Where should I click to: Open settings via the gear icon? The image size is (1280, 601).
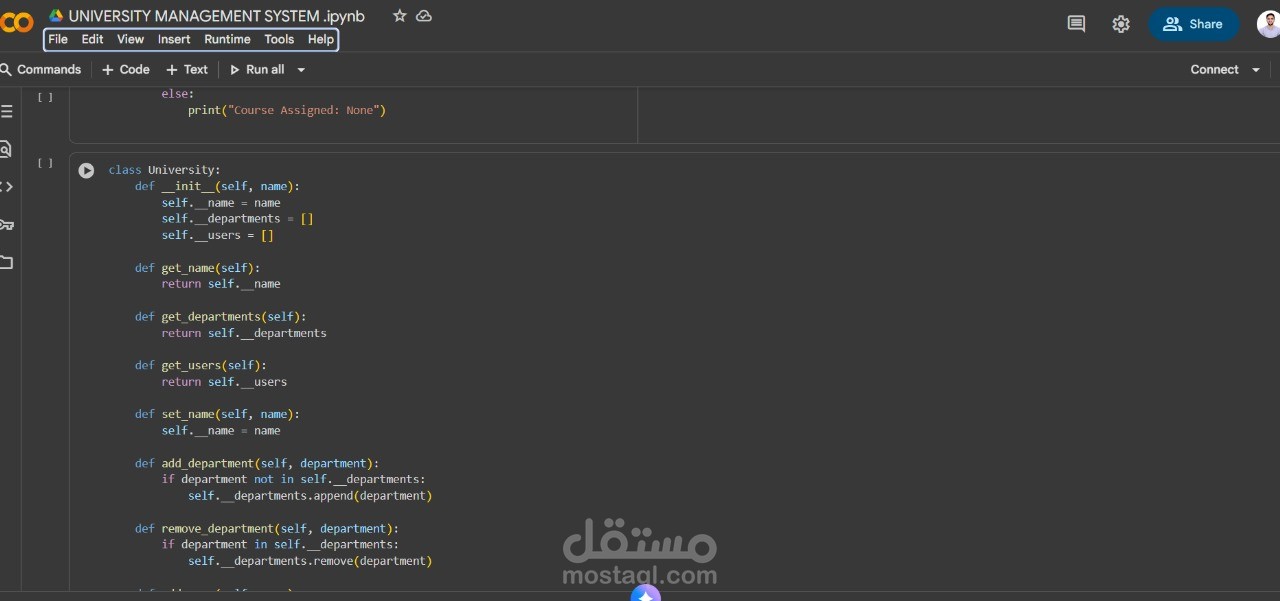[1121, 24]
